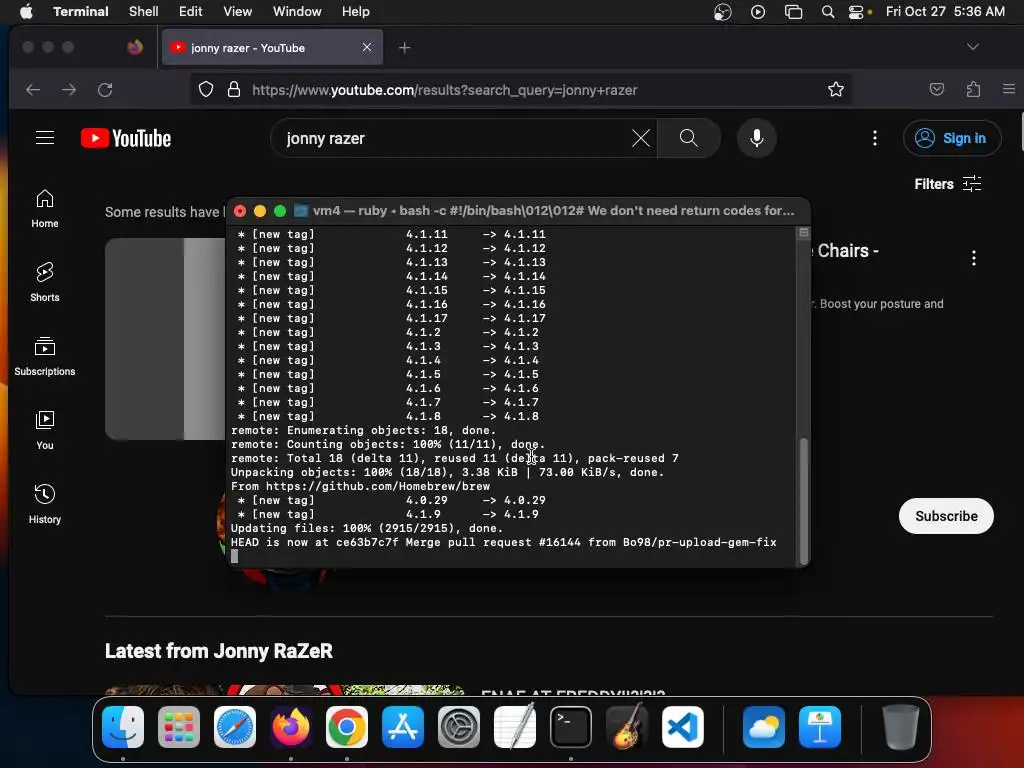1024x768 pixels.
Task: Open the Help menu
Action: [x=355, y=11]
